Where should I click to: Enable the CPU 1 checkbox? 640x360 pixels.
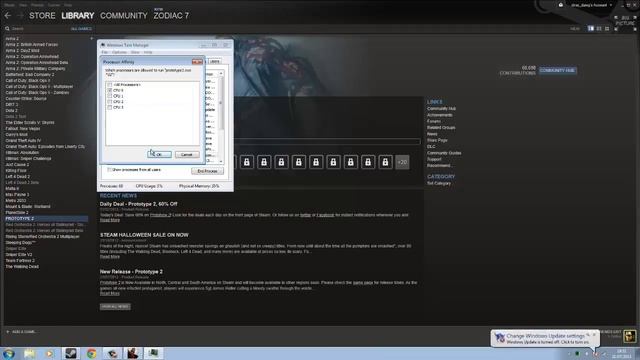coord(109,96)
